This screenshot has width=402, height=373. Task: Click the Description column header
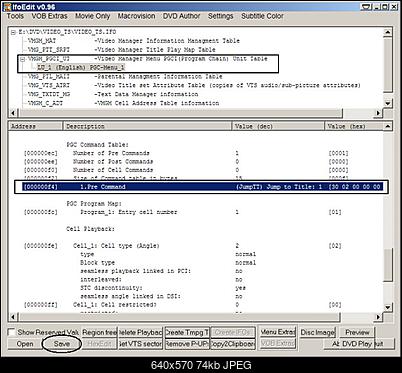tap(147, 126)
